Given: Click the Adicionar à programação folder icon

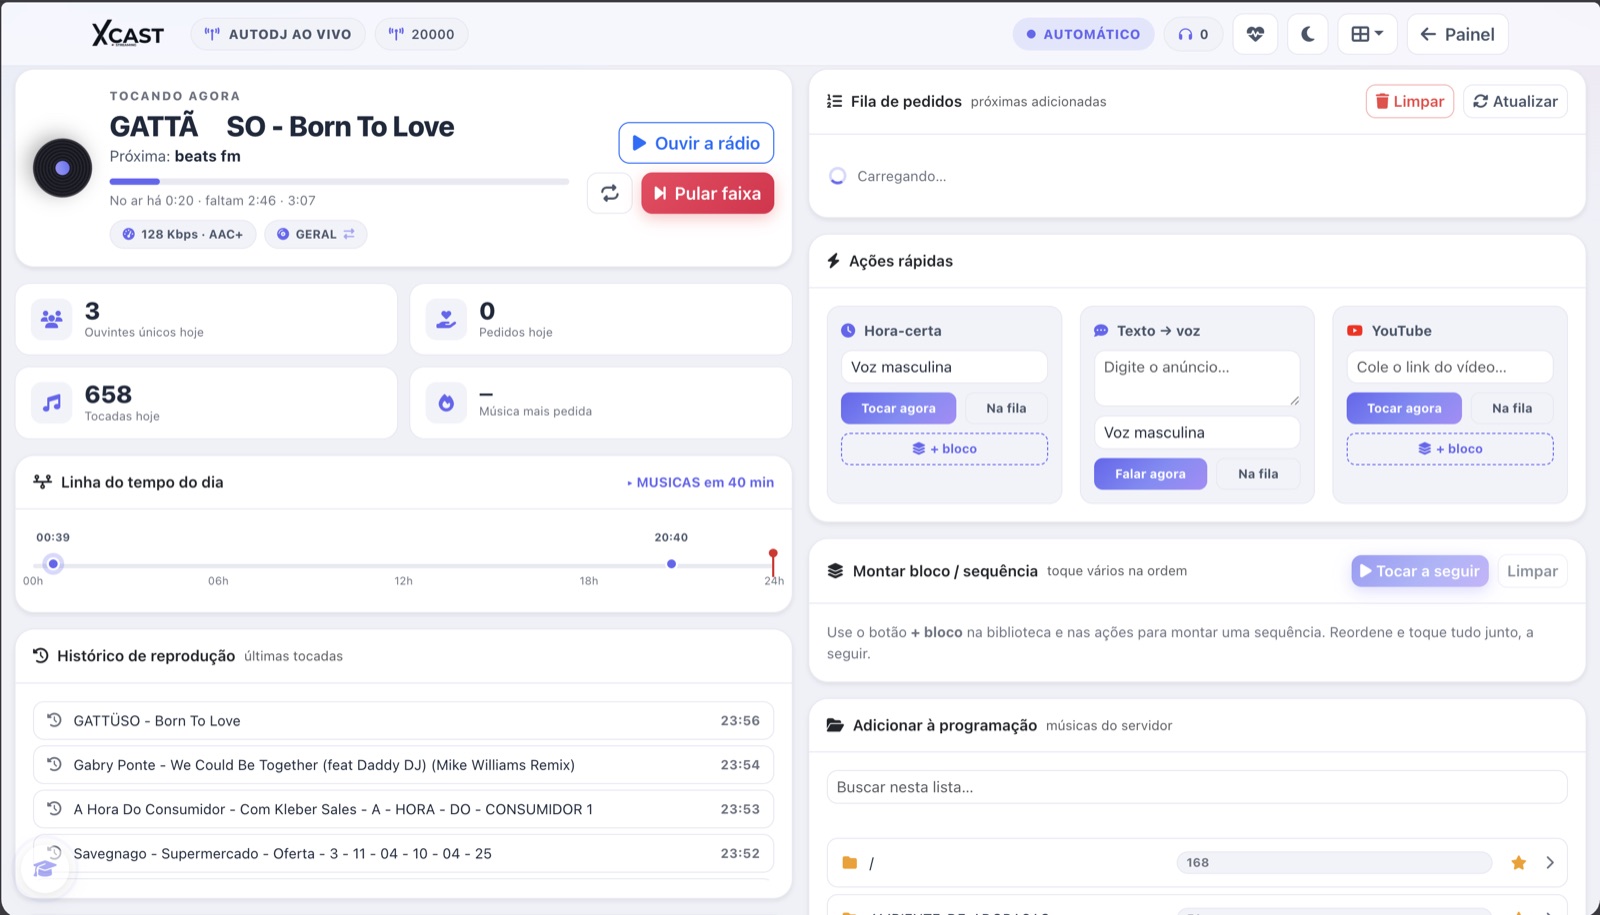Looking at the screenshot, I should [x=835, y=725].
